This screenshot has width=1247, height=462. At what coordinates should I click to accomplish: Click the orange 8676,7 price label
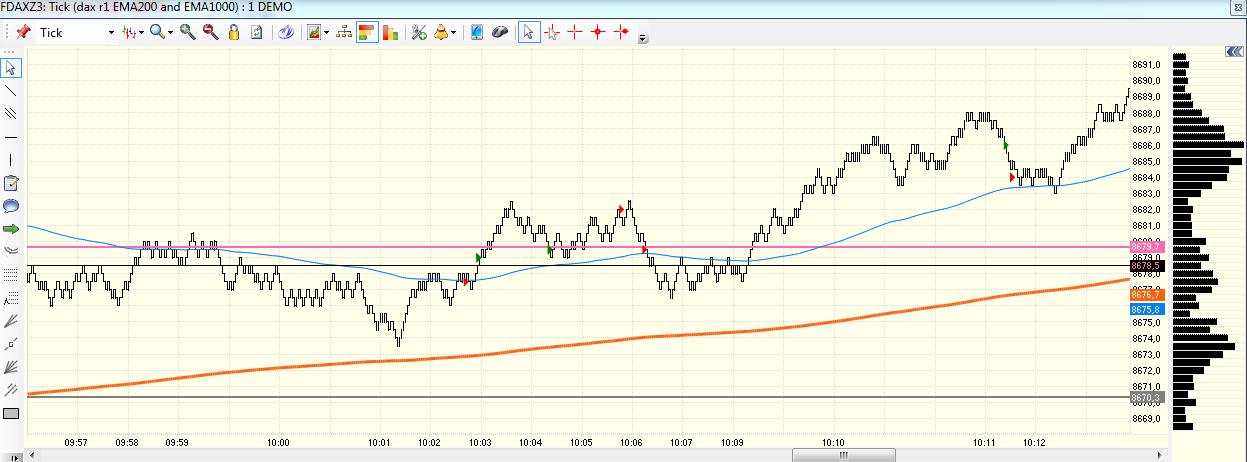(1146, 295)
